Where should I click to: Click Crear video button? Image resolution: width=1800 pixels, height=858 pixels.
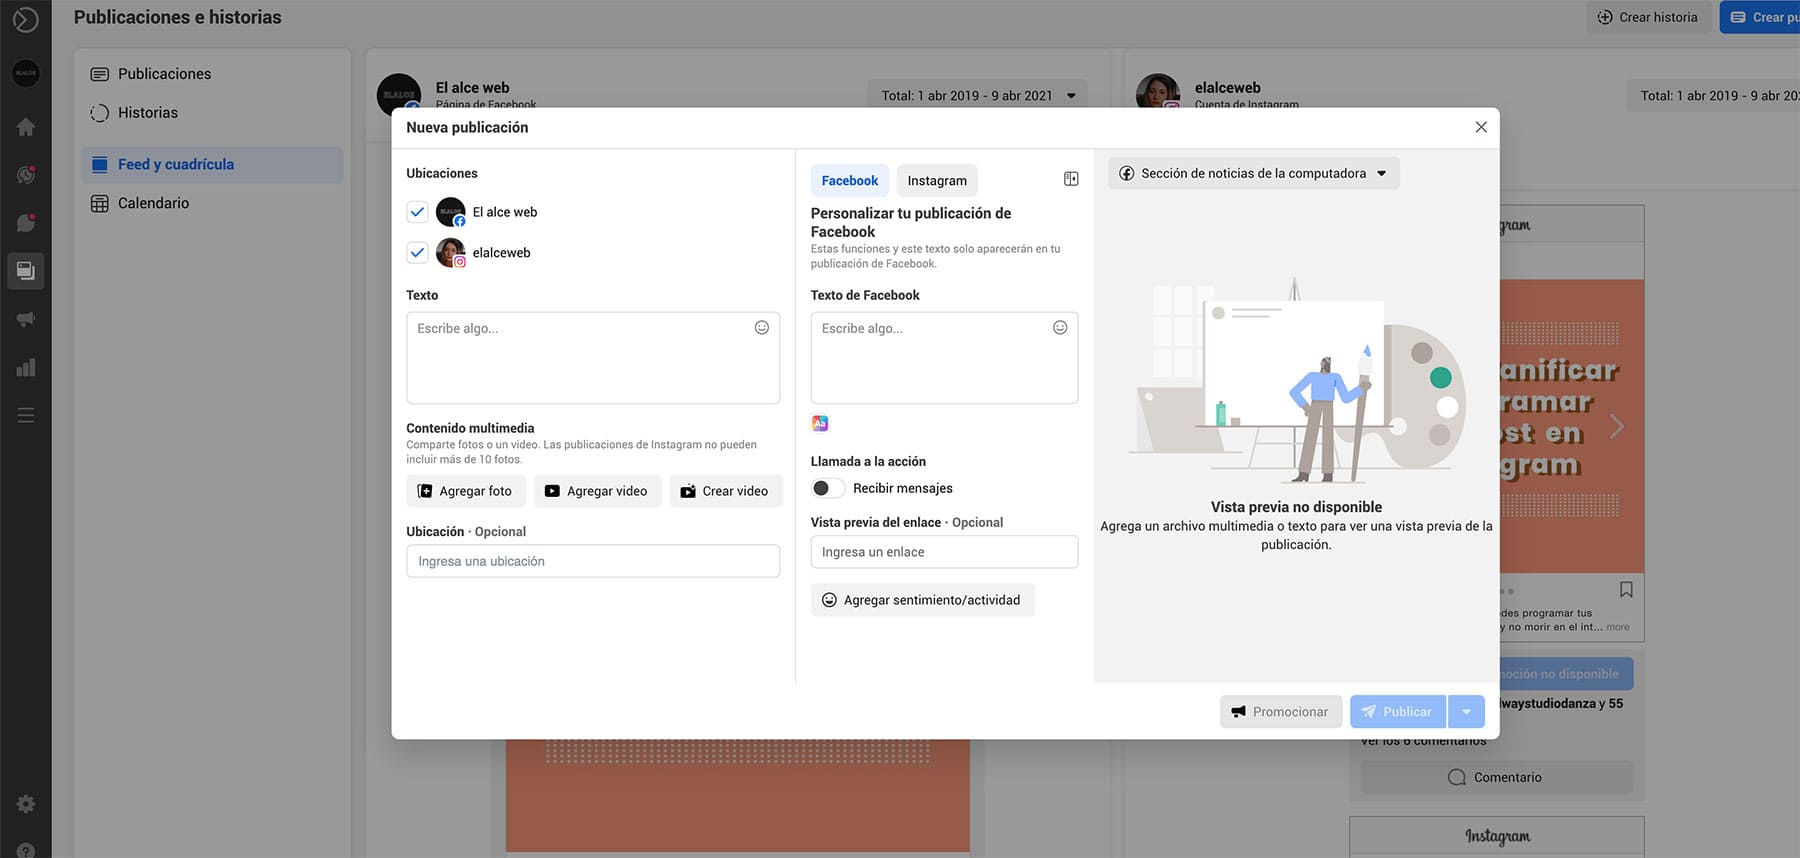[725, 491]
